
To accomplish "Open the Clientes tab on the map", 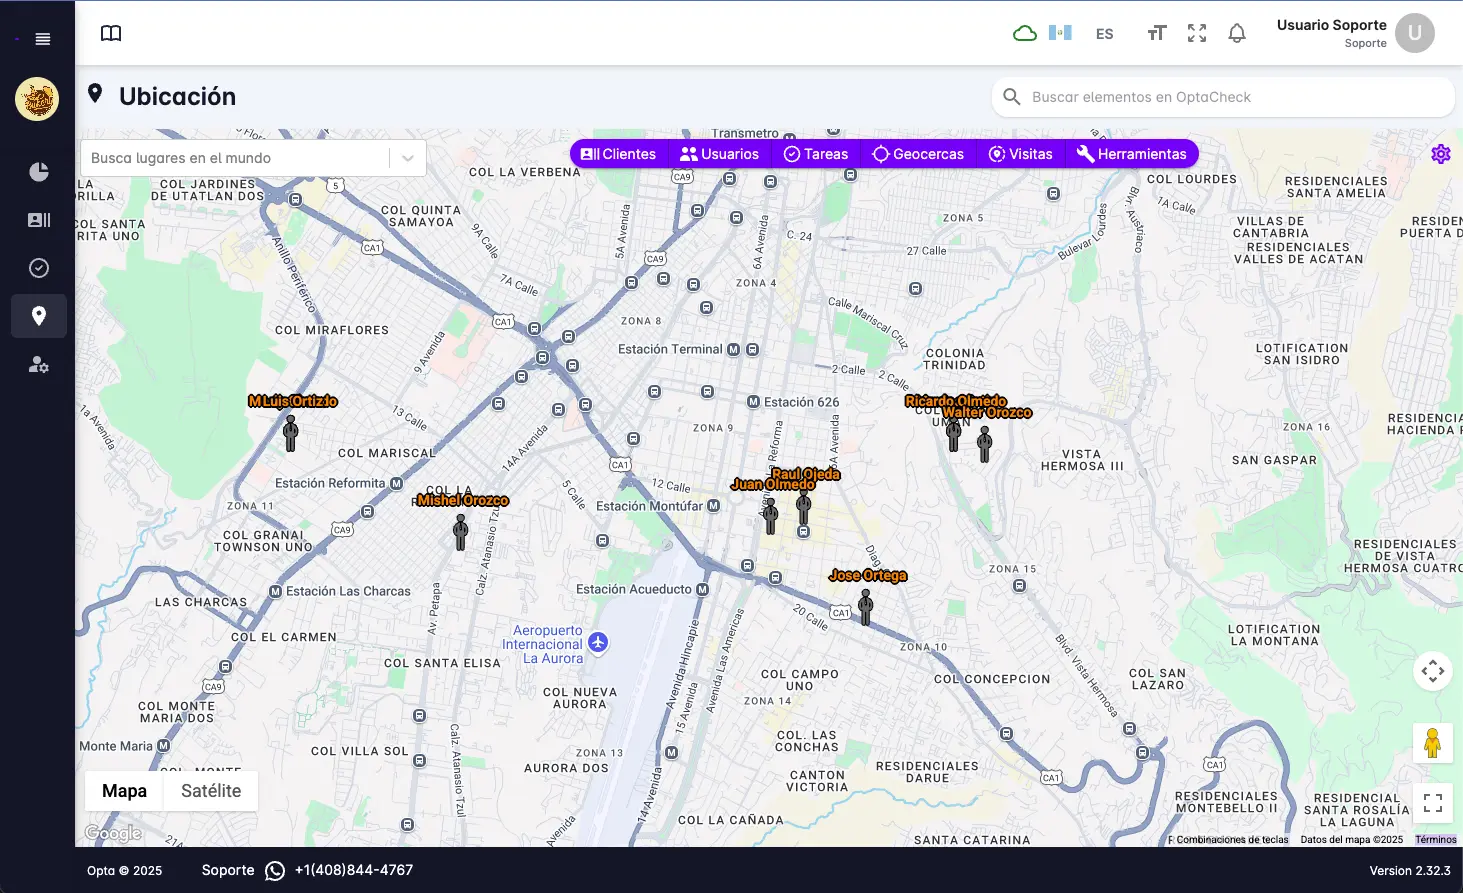I will coord(619,154).
